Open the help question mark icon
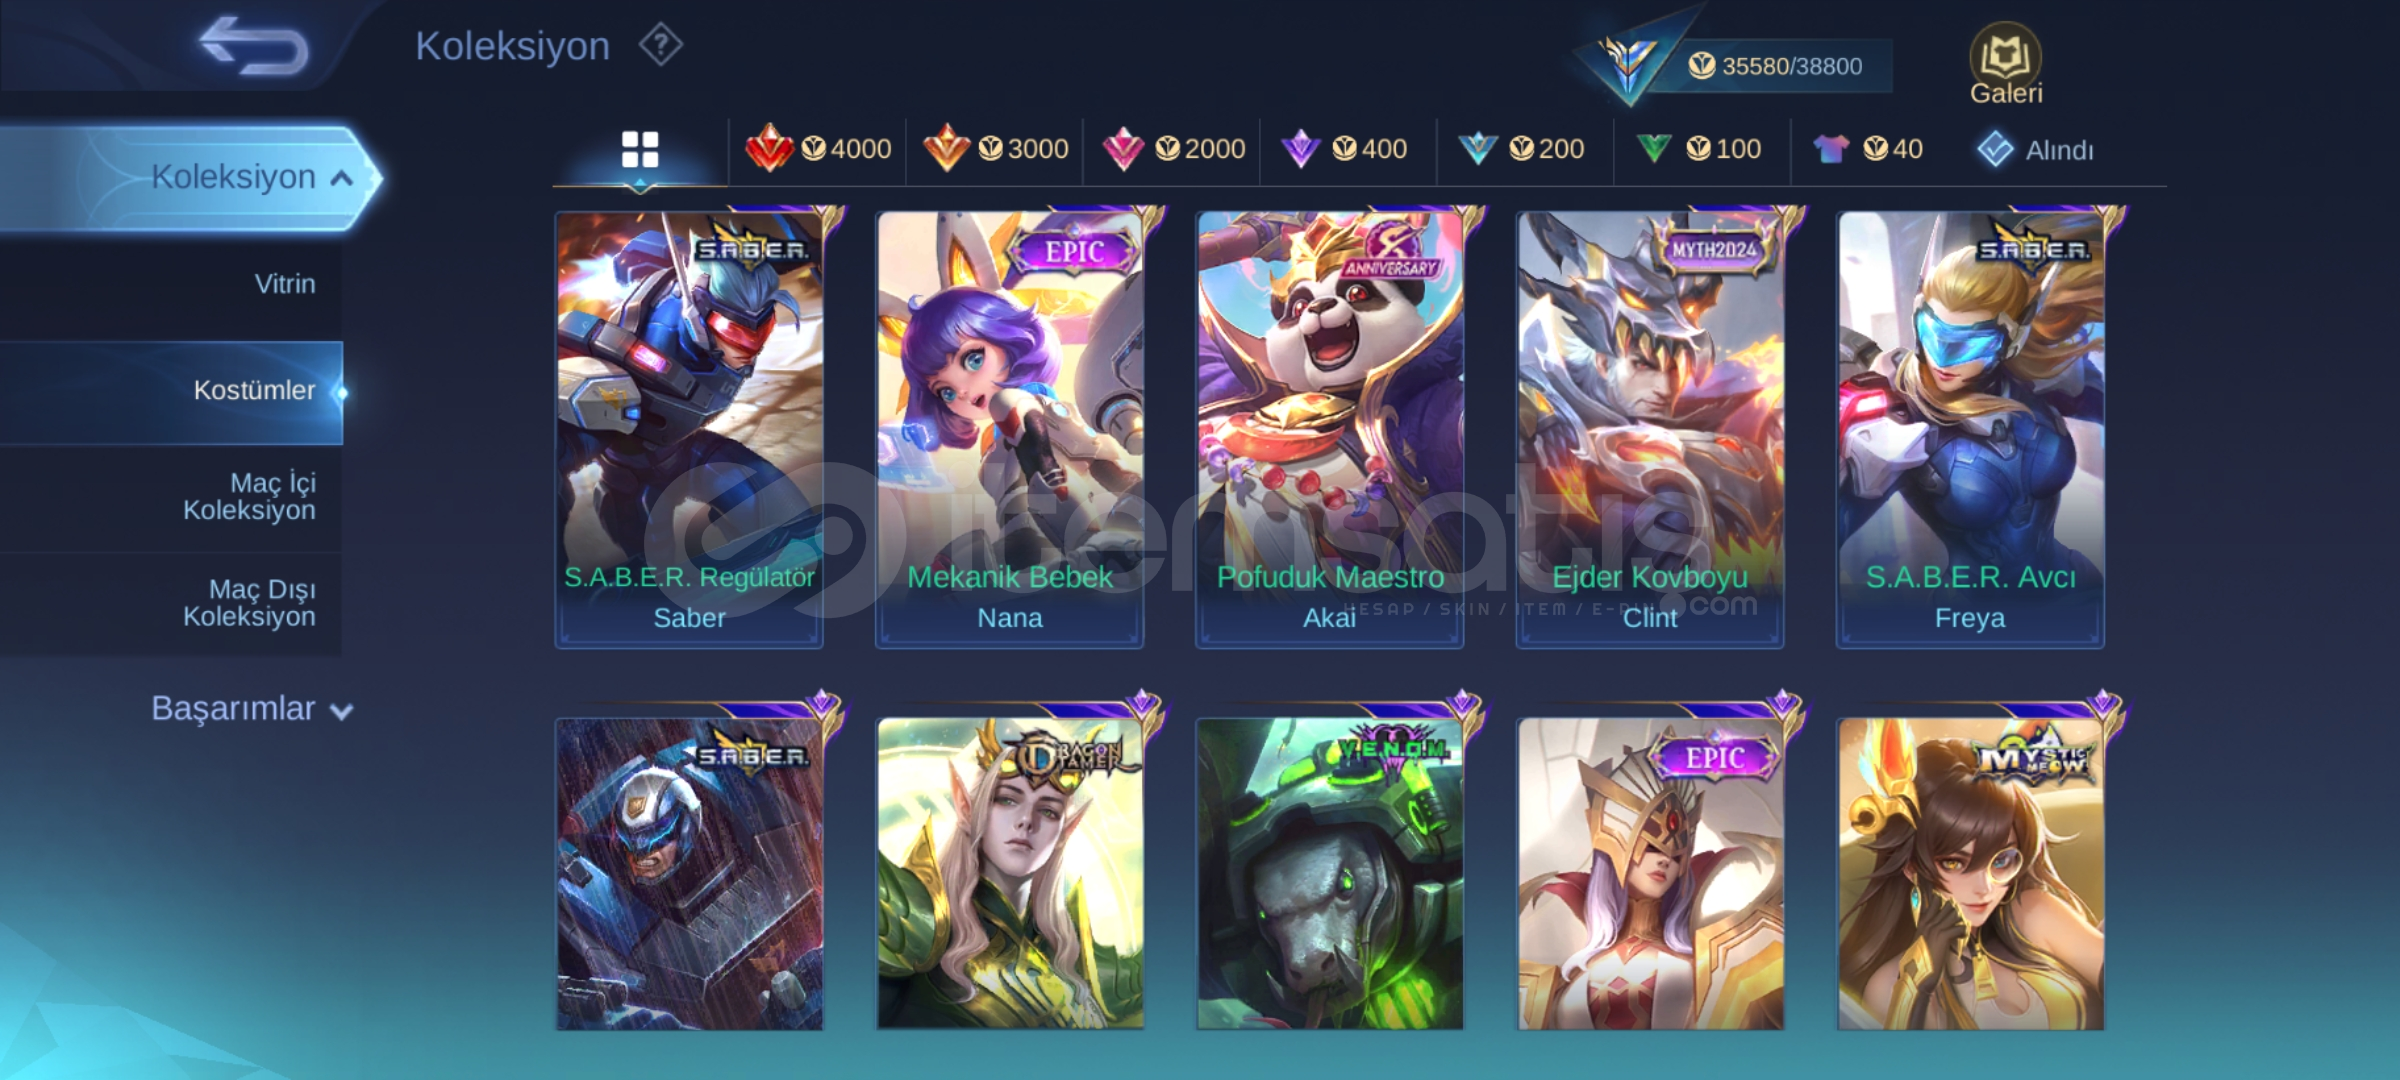Viewport: 2400px width, 1080px height. (x=661, y=46)
